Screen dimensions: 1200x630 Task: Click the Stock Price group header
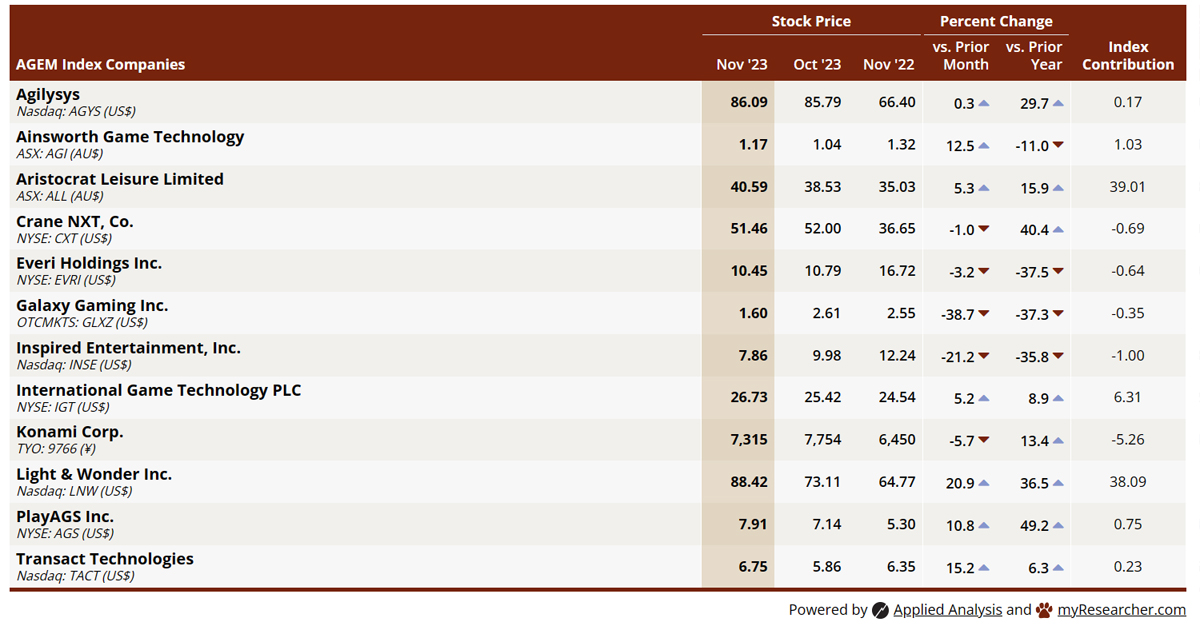click(x=811, y=21)
